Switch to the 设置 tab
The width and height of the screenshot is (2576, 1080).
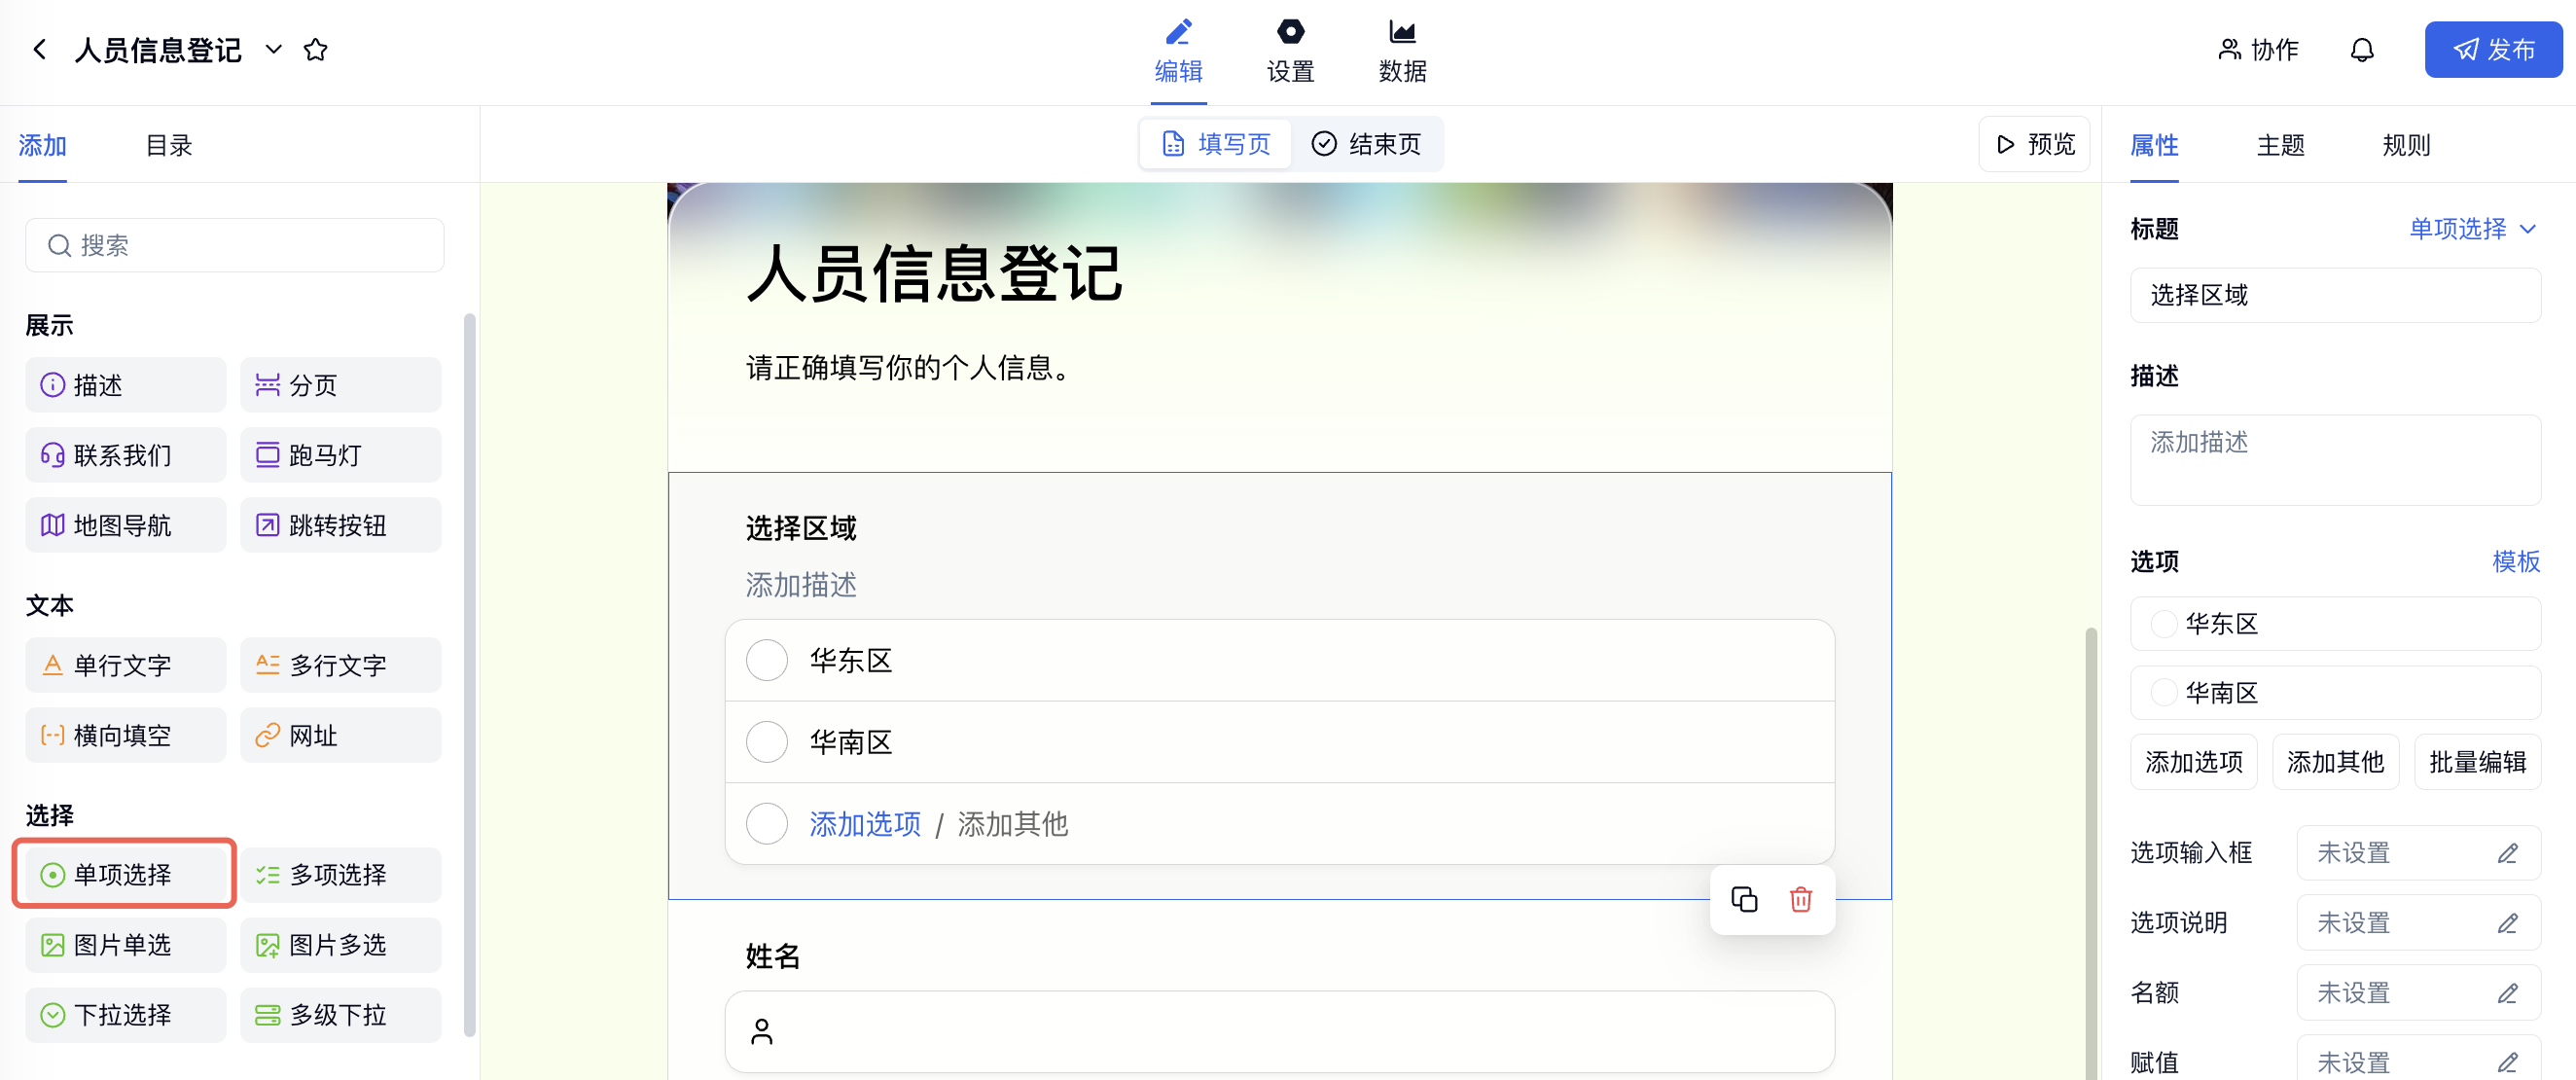tap(1290, 51)
